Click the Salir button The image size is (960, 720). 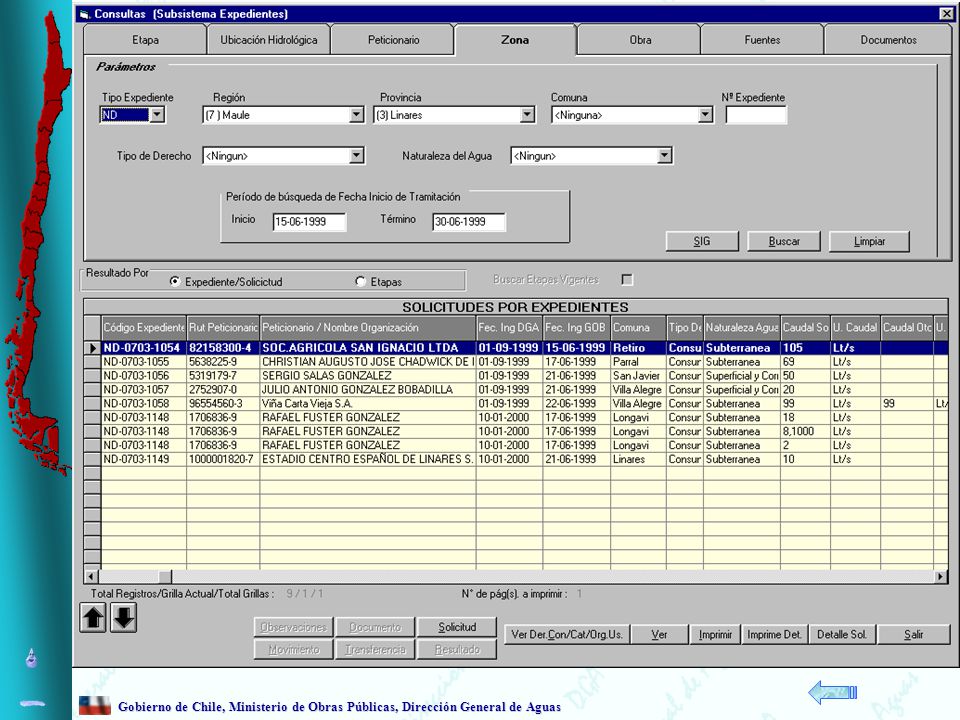(913, 634)
